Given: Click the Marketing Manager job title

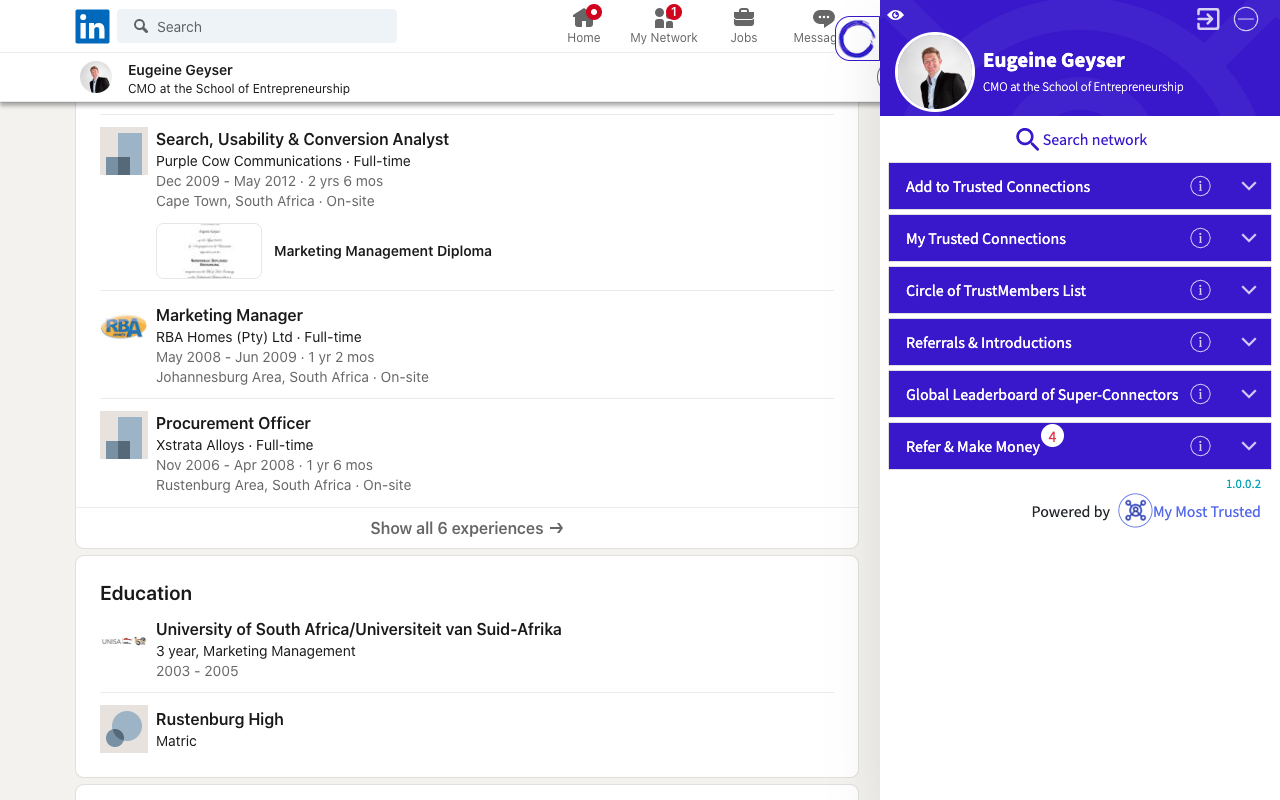Looking at the screenshot, I should (x=229, y=315).
